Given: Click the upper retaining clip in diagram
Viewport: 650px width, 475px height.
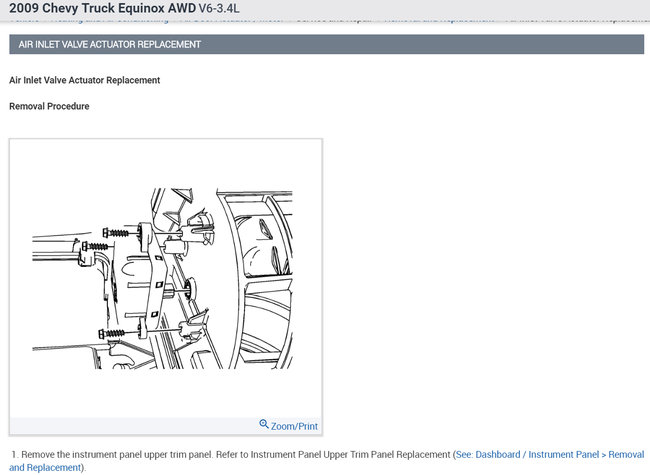Looking at the screenshot, I should [x=198, y=227].
